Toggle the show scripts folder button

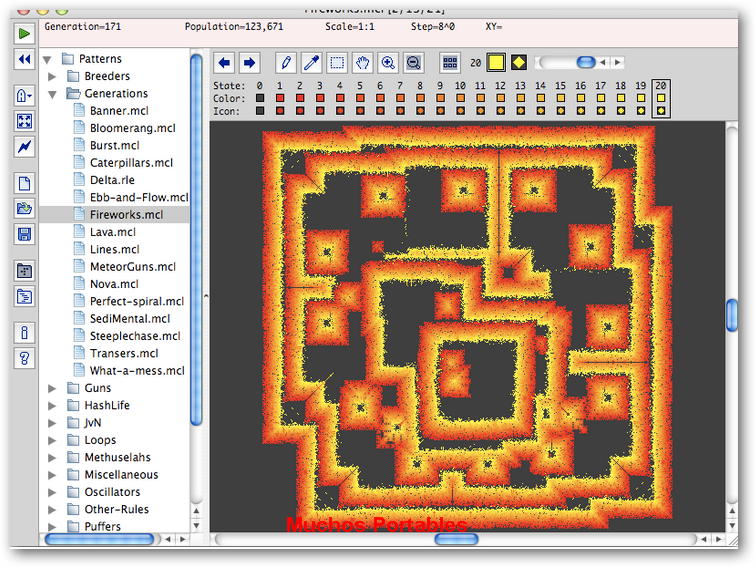[24, 296]
